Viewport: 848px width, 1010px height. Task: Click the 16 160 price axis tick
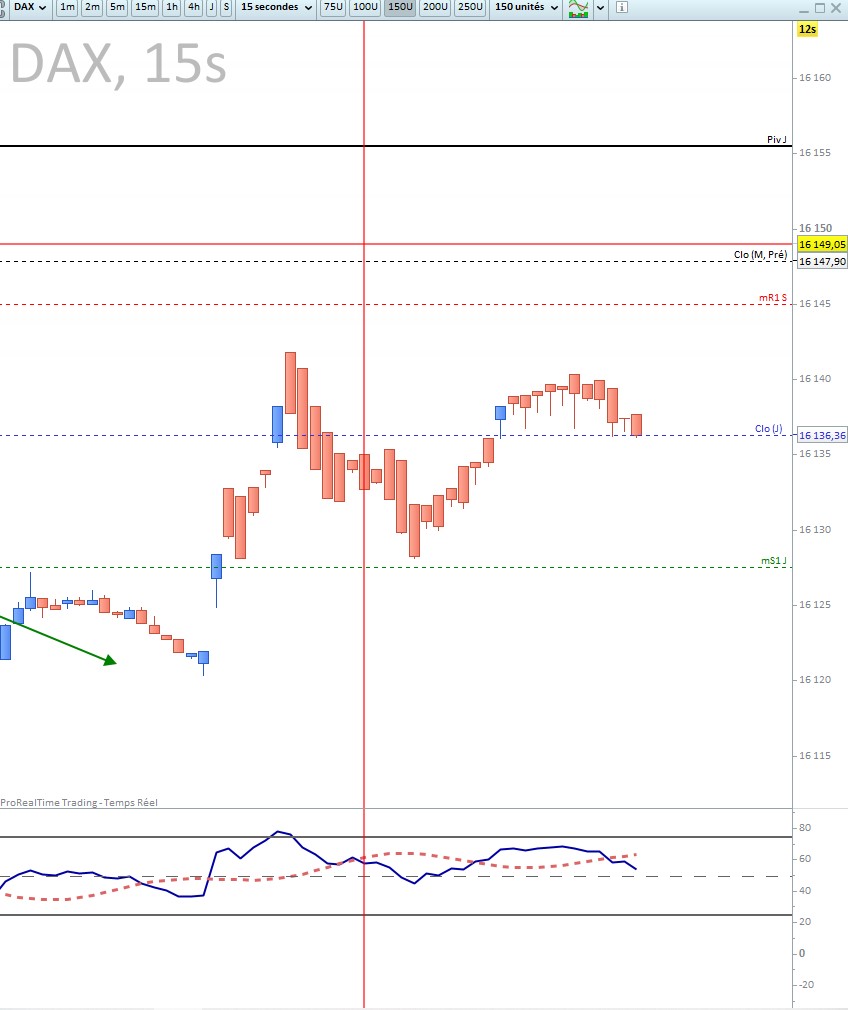tap(814, 77)
